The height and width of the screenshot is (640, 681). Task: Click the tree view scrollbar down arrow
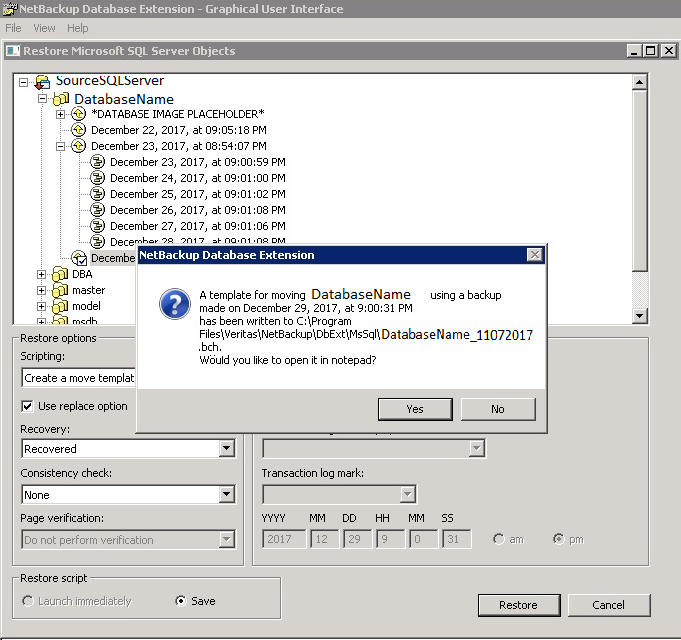click(639, 316)
